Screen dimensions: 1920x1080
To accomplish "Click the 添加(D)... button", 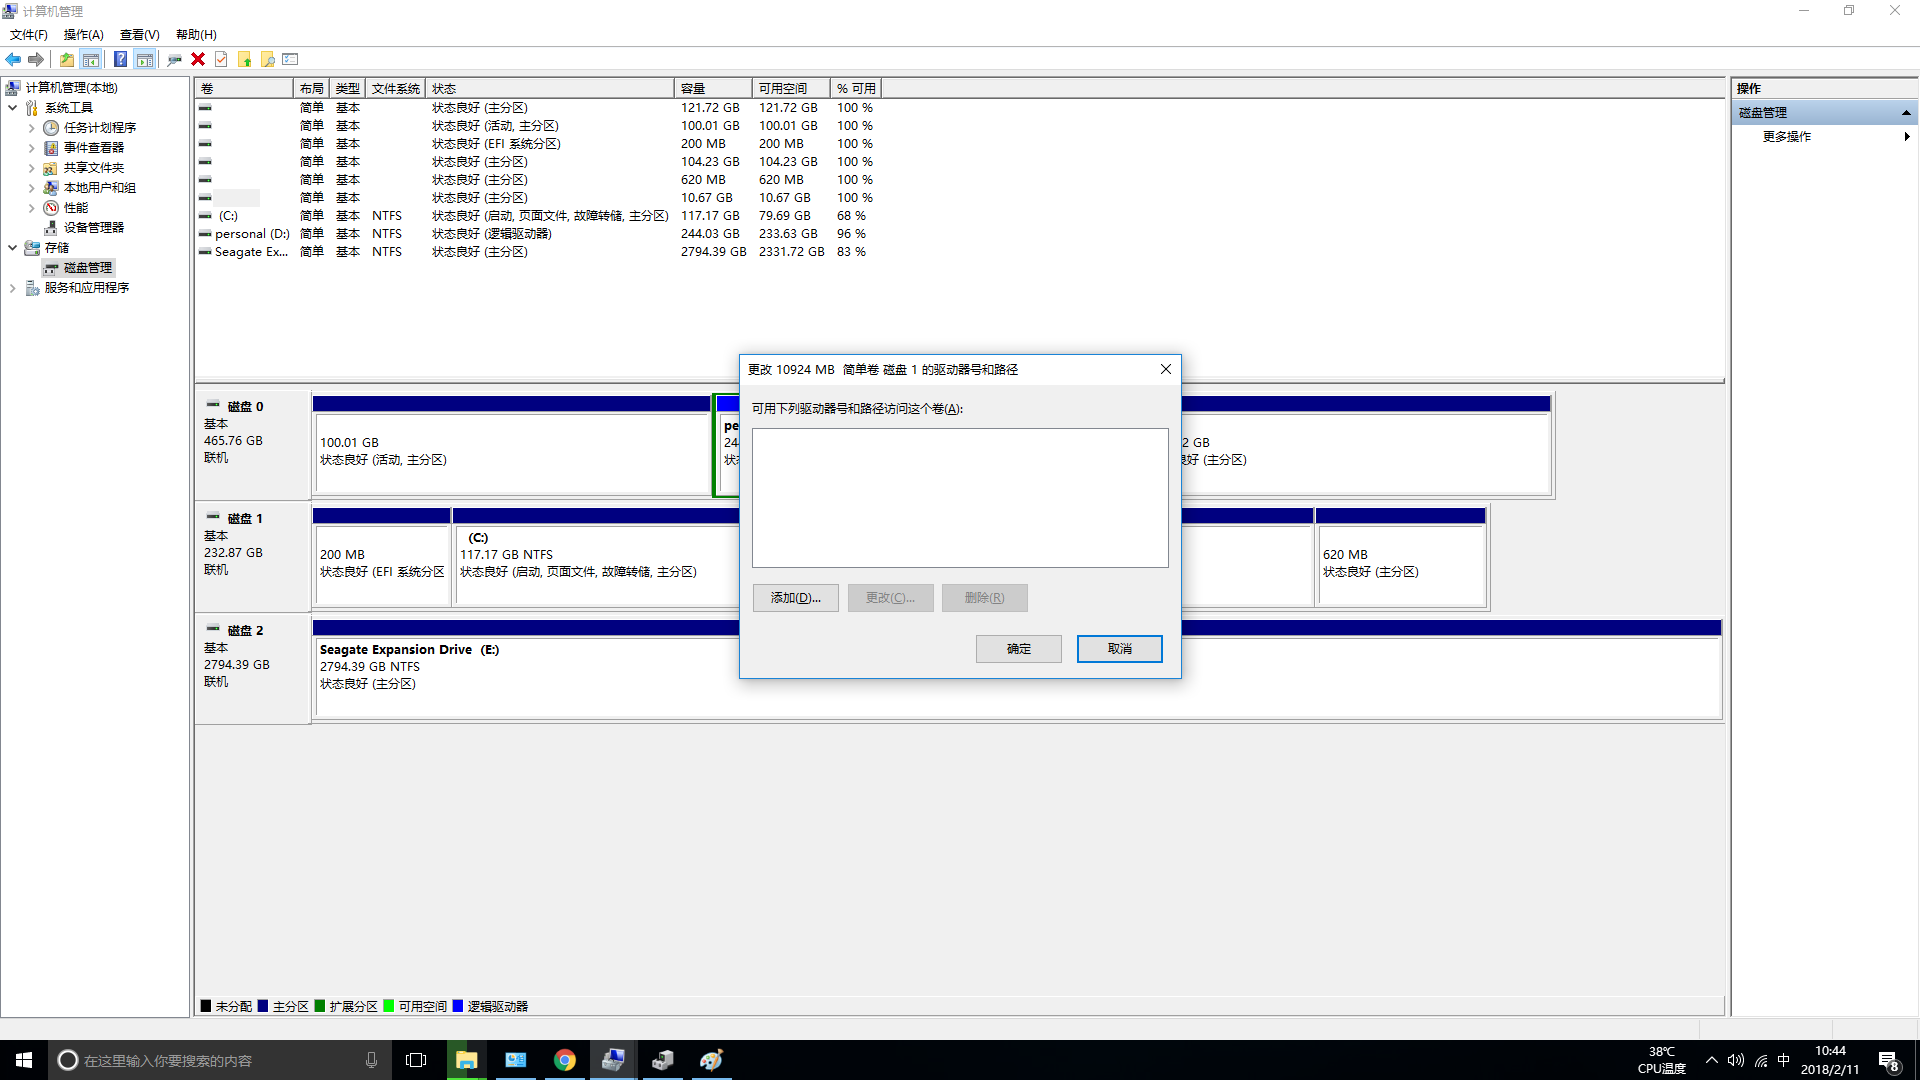I will tap(795, 598).
